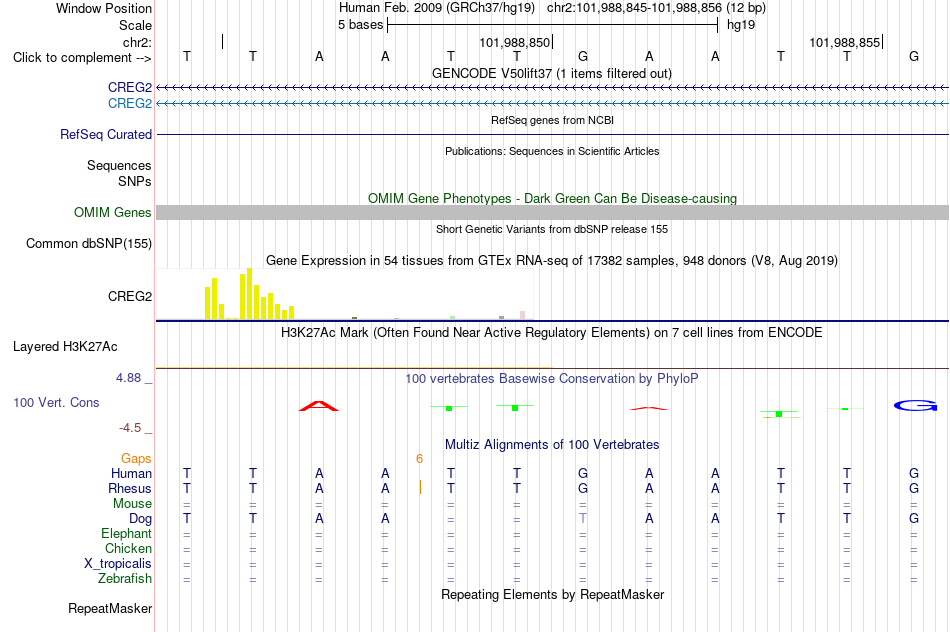
Task: Click 'Publications: Sequences in Scientific Articles' title
Action: pyautogui.click(x=552, y=151)
